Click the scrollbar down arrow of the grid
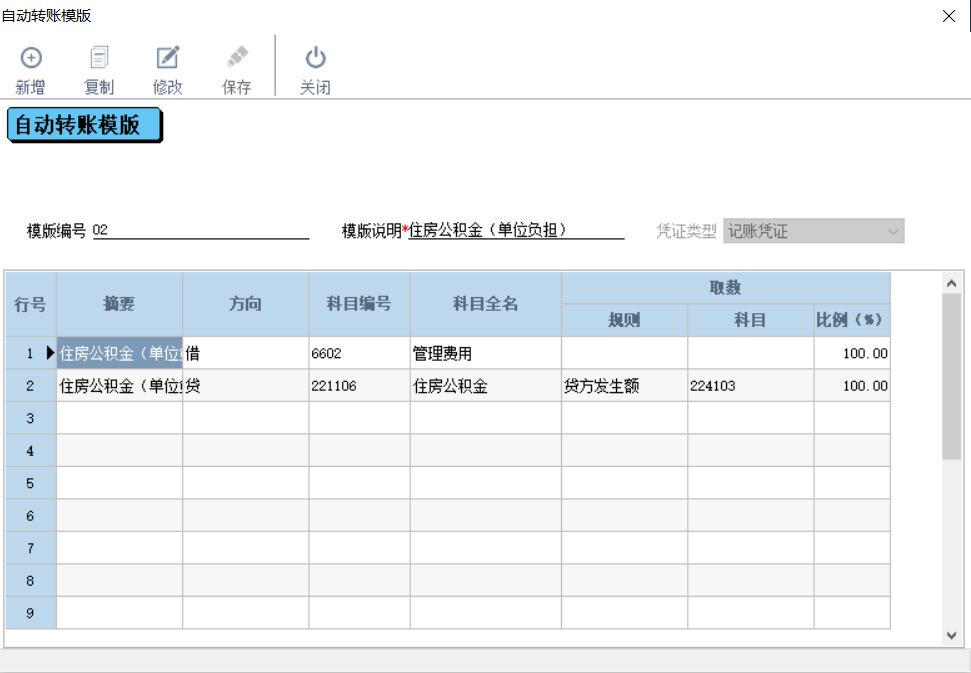The image size is (971, 673). pyautogui.click(x=951, y=636)
